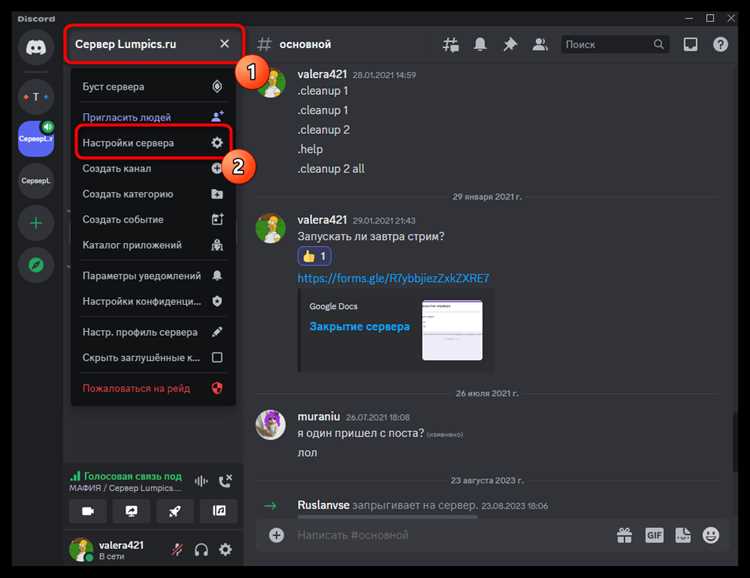Screen dimensions: 750x578
Task: Click the Написать #основной message field
Action: coord(450,535)
